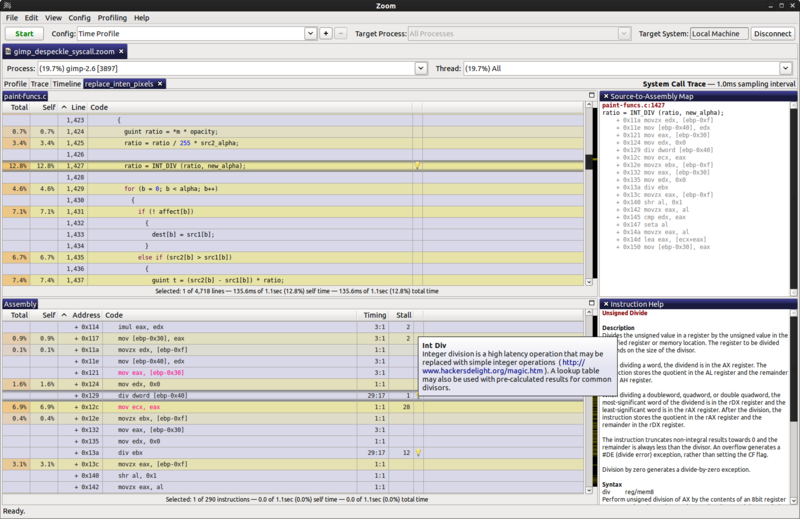
Task: Open the View menu
Action: (x=53, y=18)
